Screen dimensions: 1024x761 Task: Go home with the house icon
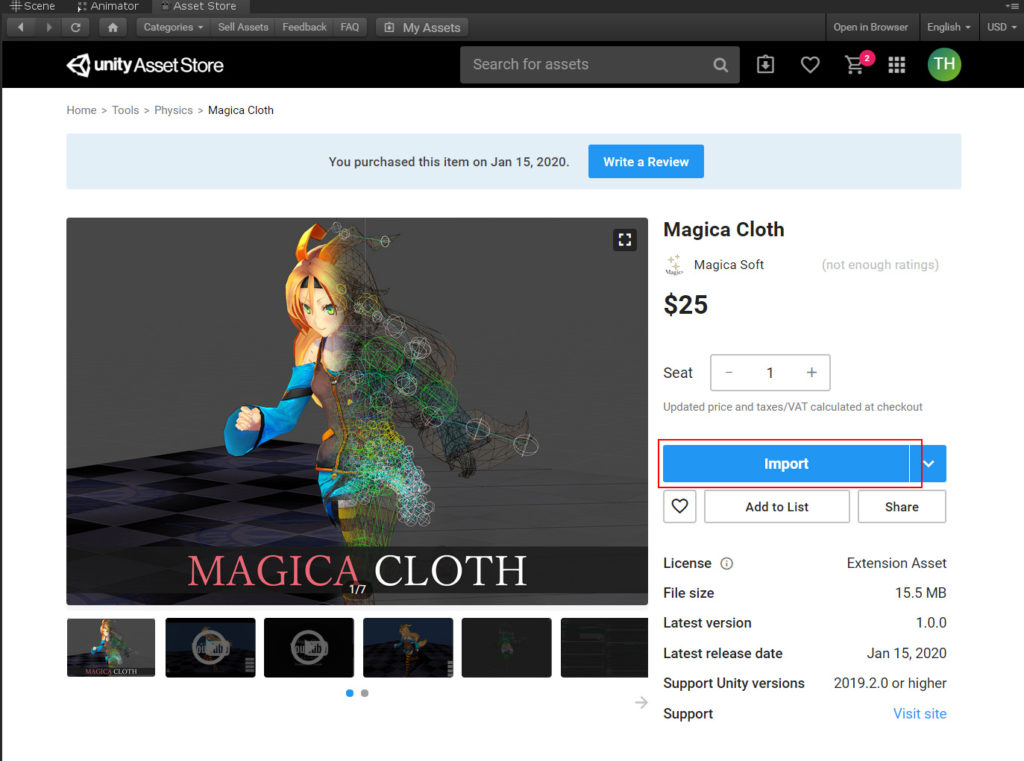pos(112,27)
